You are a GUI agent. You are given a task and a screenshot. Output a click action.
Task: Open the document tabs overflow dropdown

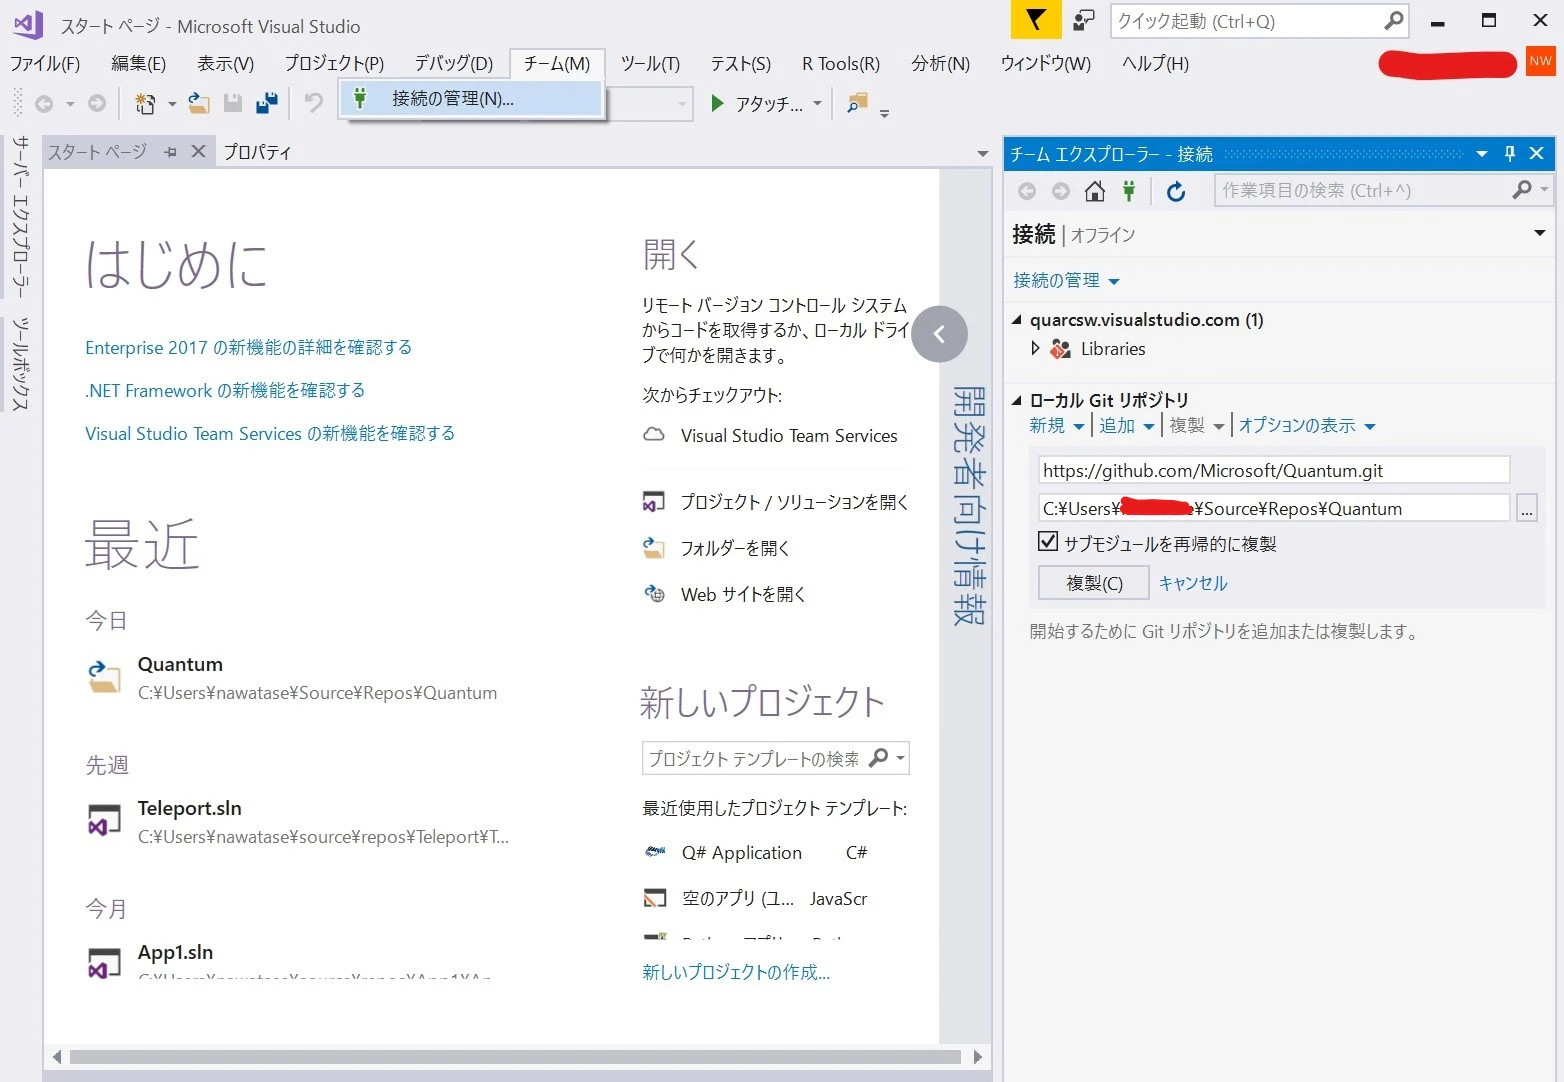click(x=982, y=153)
